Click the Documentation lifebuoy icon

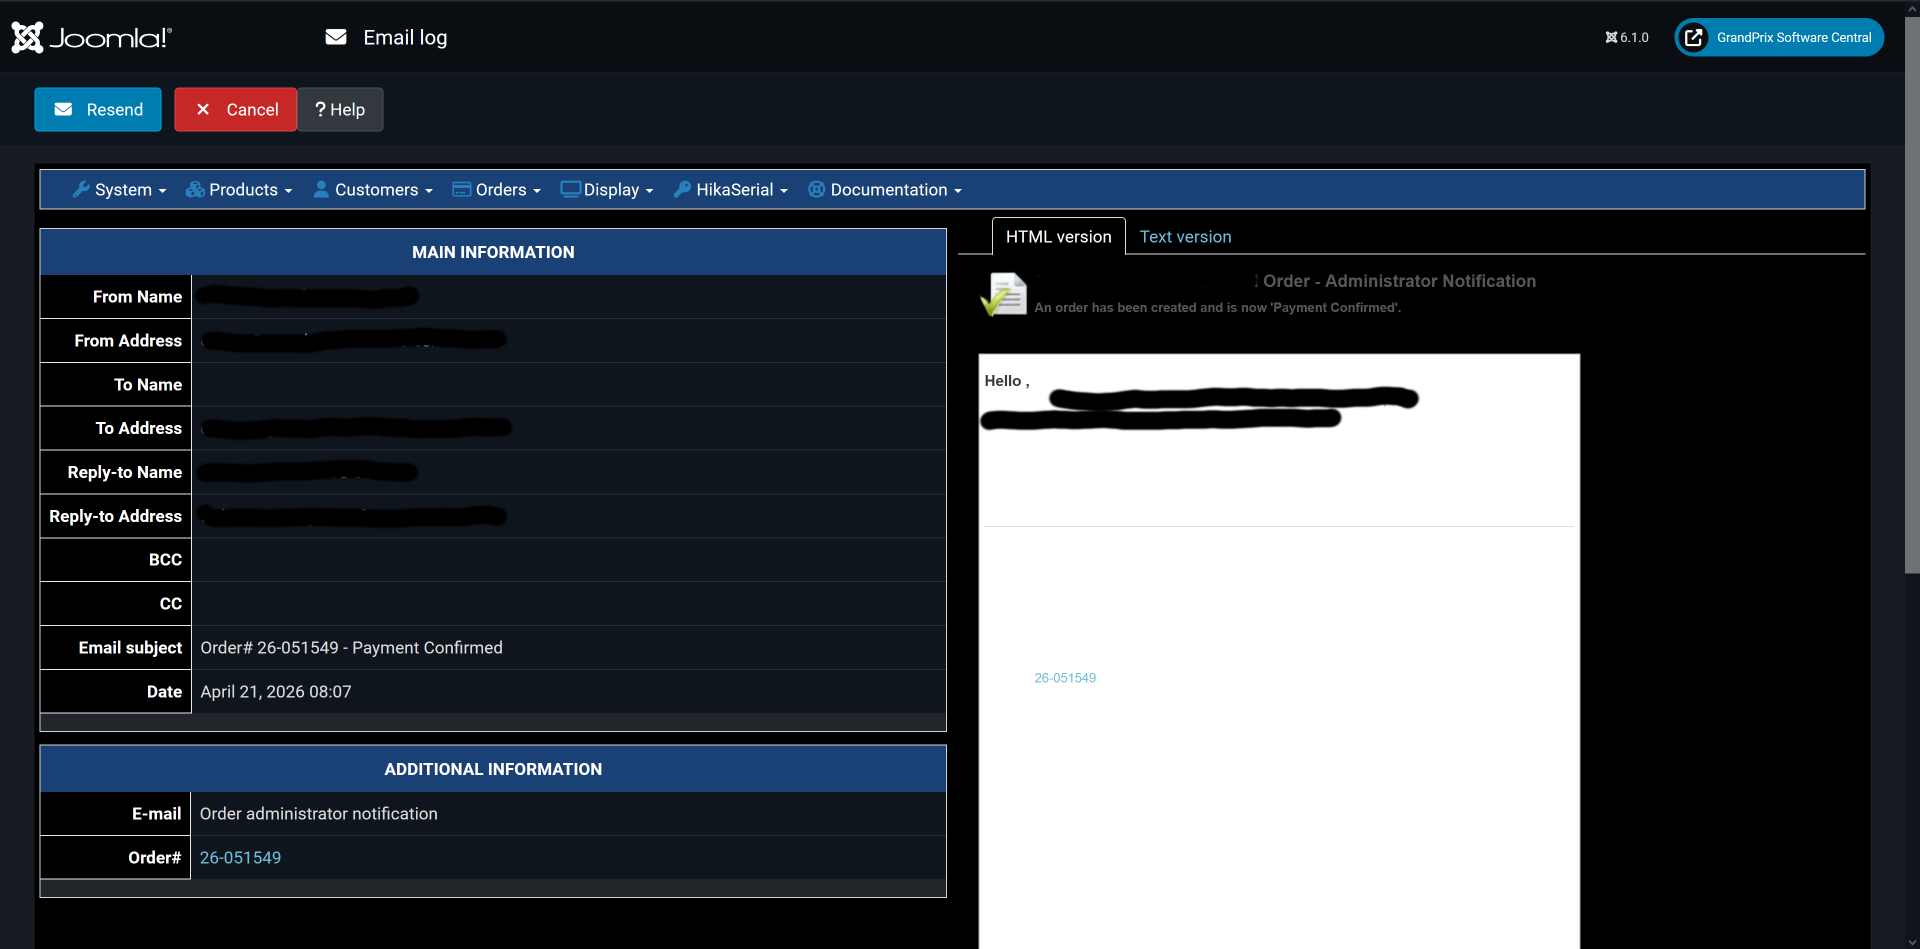point(817,189)
